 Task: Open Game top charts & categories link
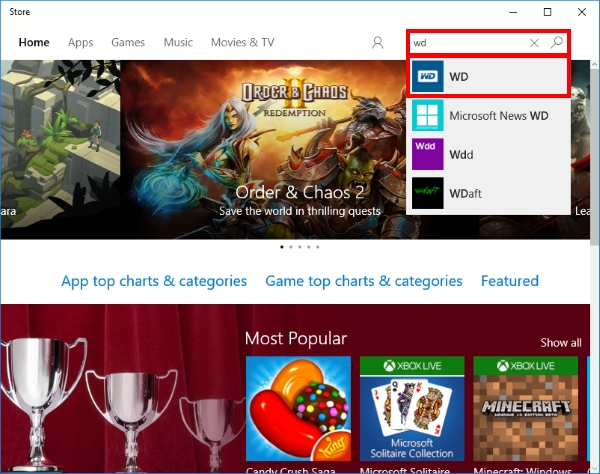364,281
